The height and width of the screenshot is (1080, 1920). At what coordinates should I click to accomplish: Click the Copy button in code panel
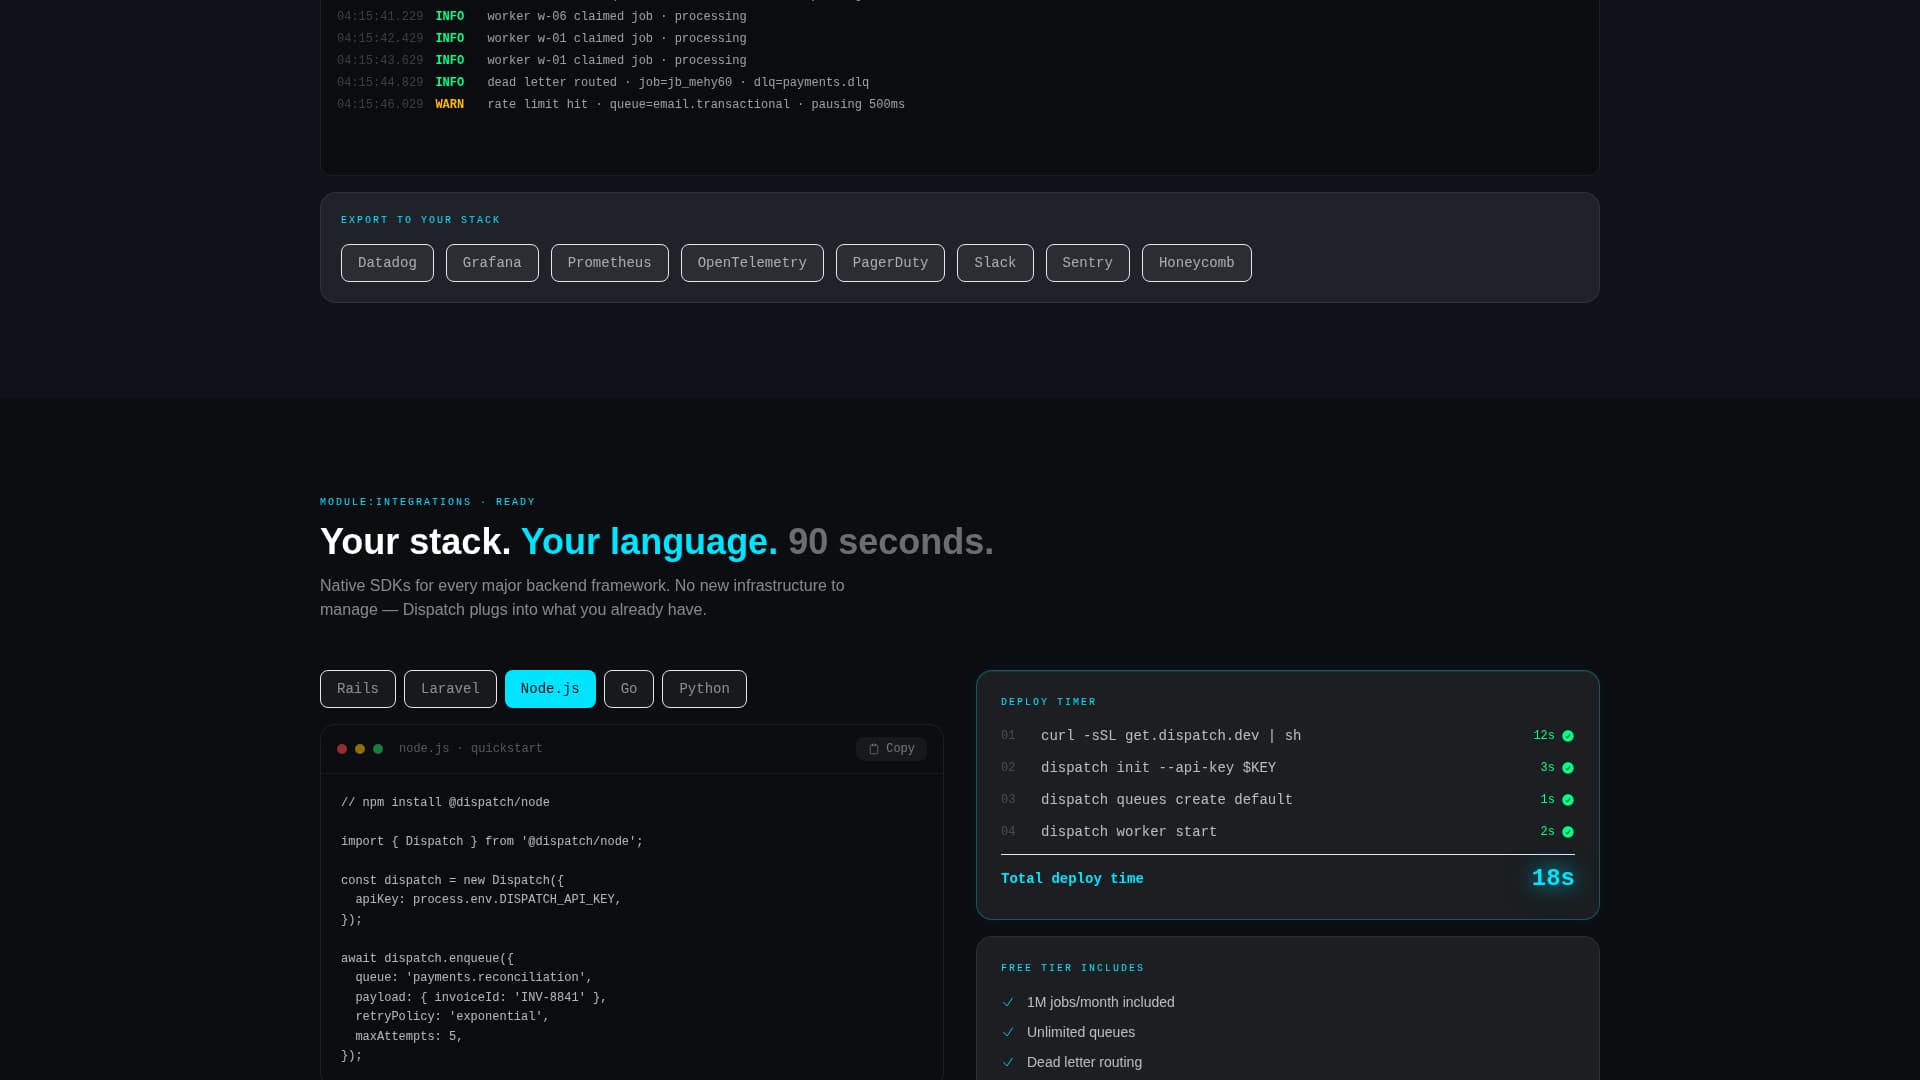click(x=891, y=749)
